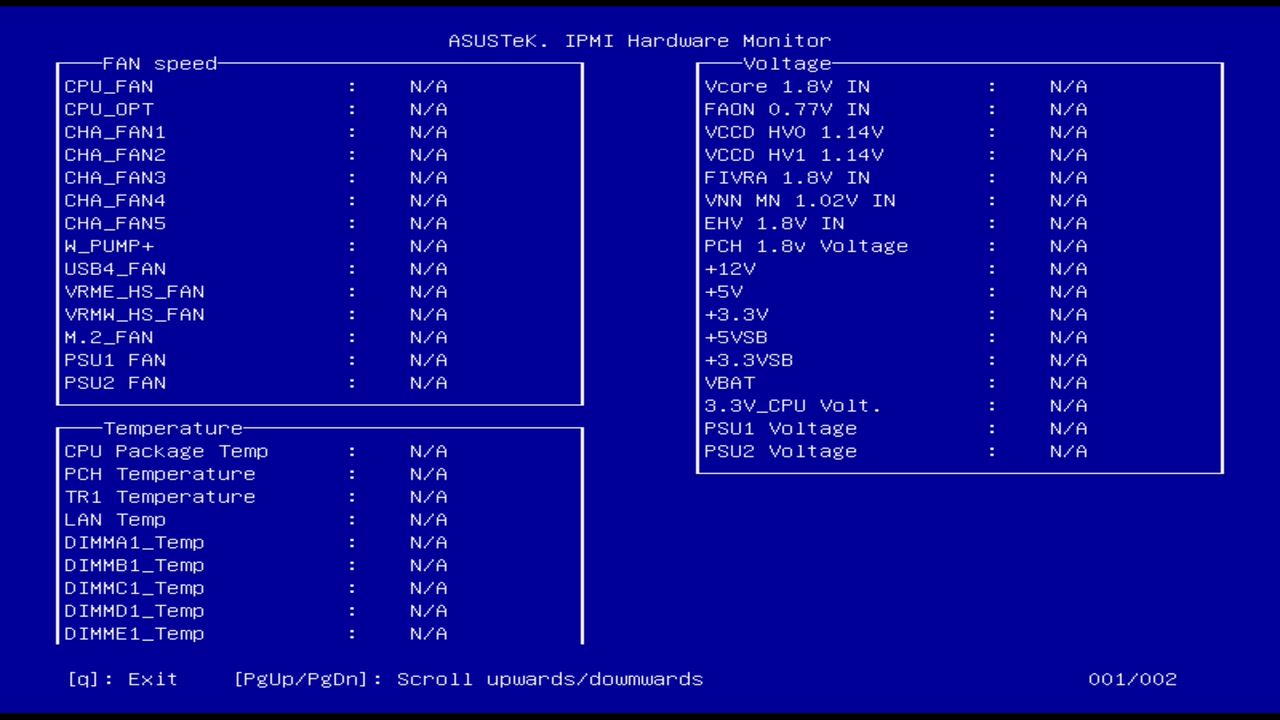Click the Temperature section header

172,428
